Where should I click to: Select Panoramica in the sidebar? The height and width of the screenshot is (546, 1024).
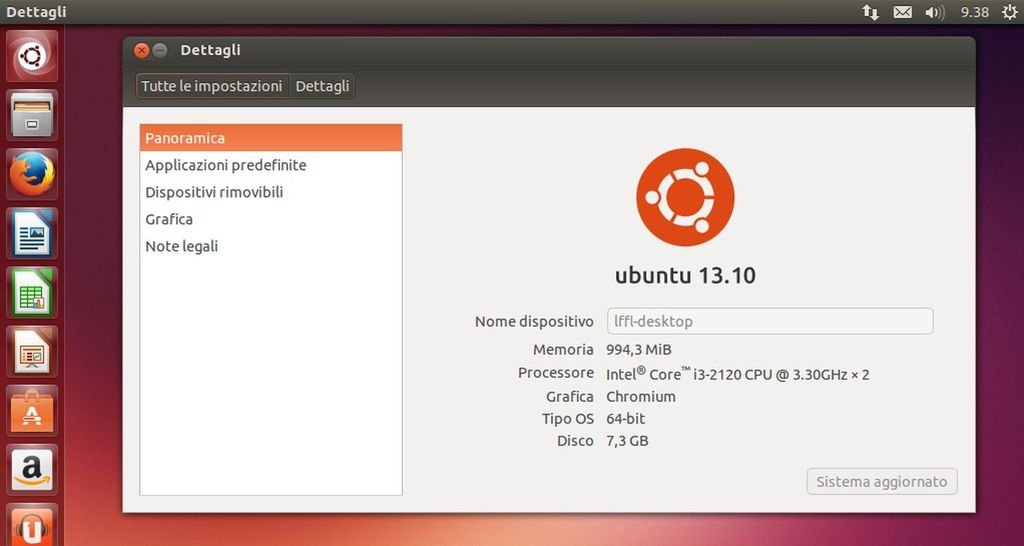tap(271, 138)
